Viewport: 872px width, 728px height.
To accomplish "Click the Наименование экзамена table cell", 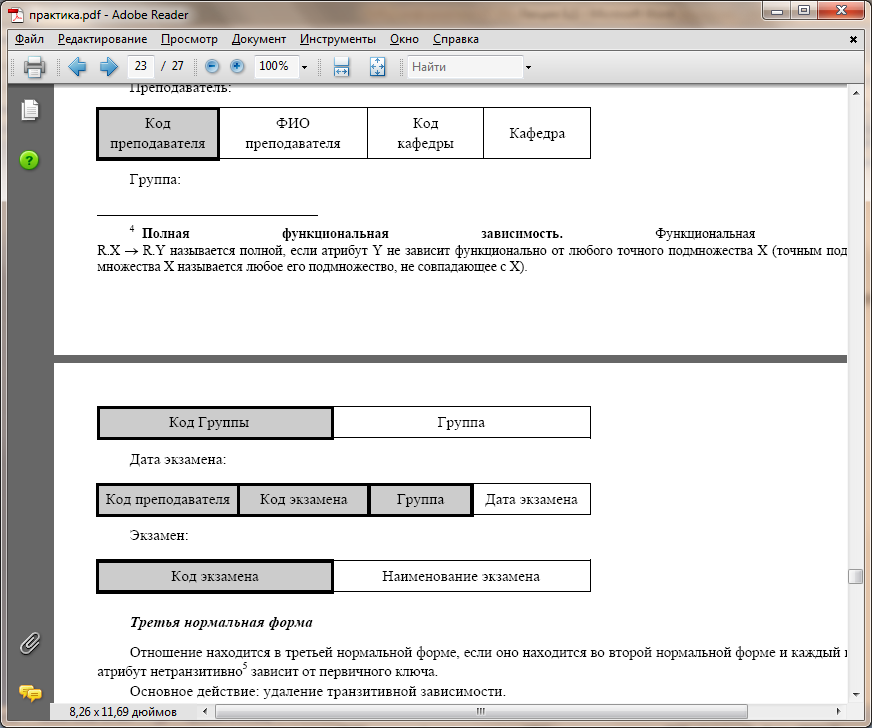I will click(x=461, y=577).
